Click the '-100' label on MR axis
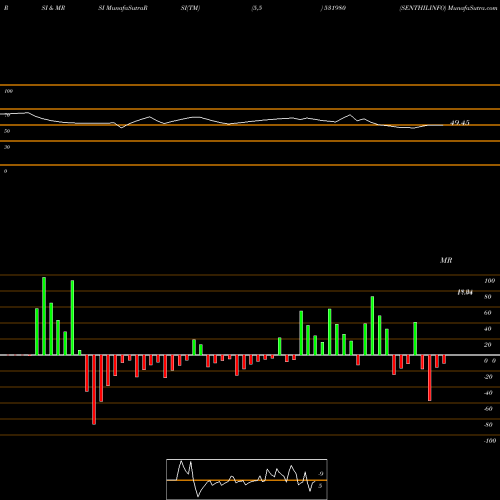The height and width of the screenshot is (500, 500). click(490, 441)
